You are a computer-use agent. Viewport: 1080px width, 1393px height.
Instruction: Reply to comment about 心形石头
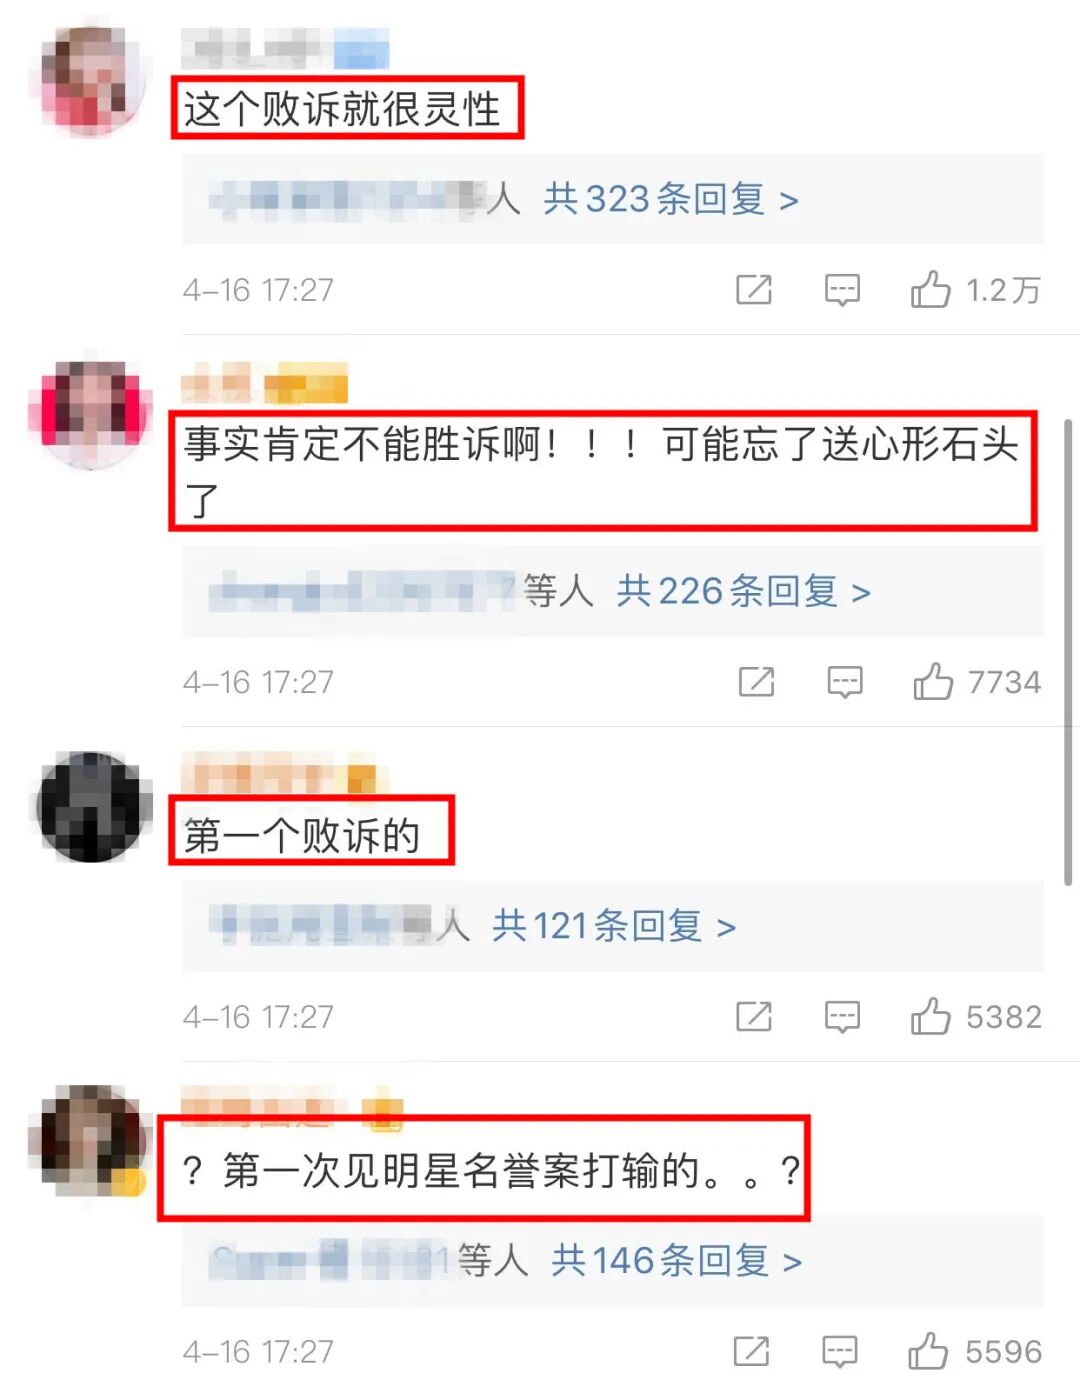845,683
